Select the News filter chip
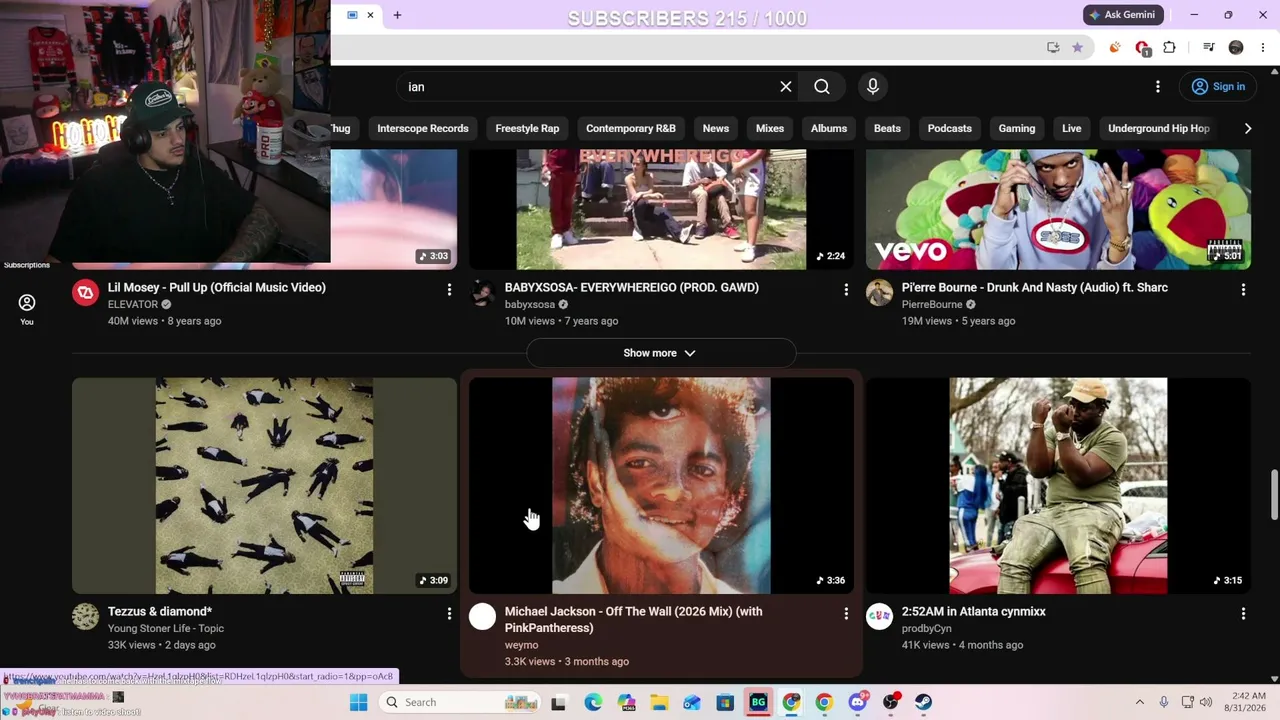This screenshot has width=1280, height=720. click(x=716, y=128)
